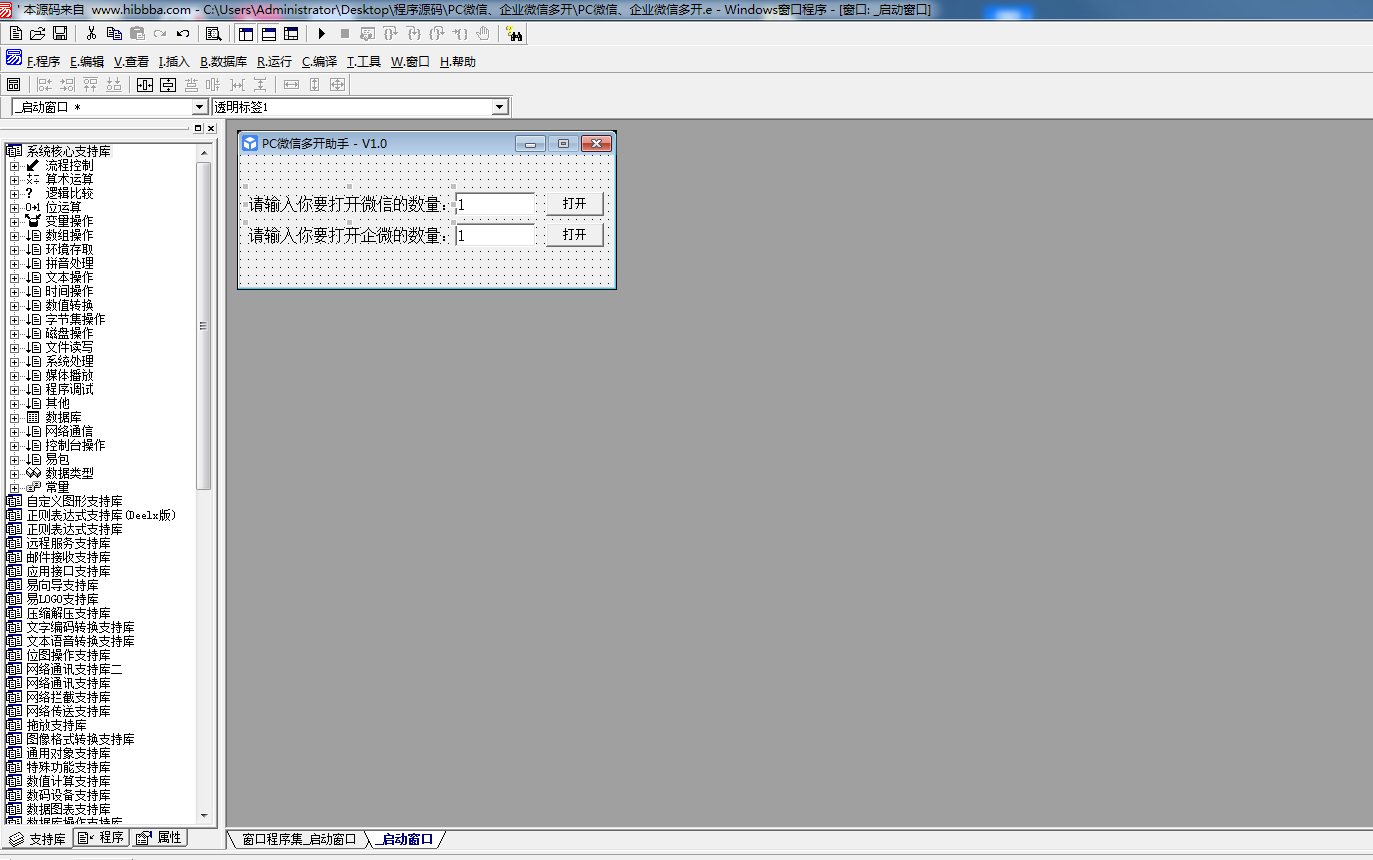
Task: Toggle the second panel layout button (top bar)
Action: tap(268, 34)
